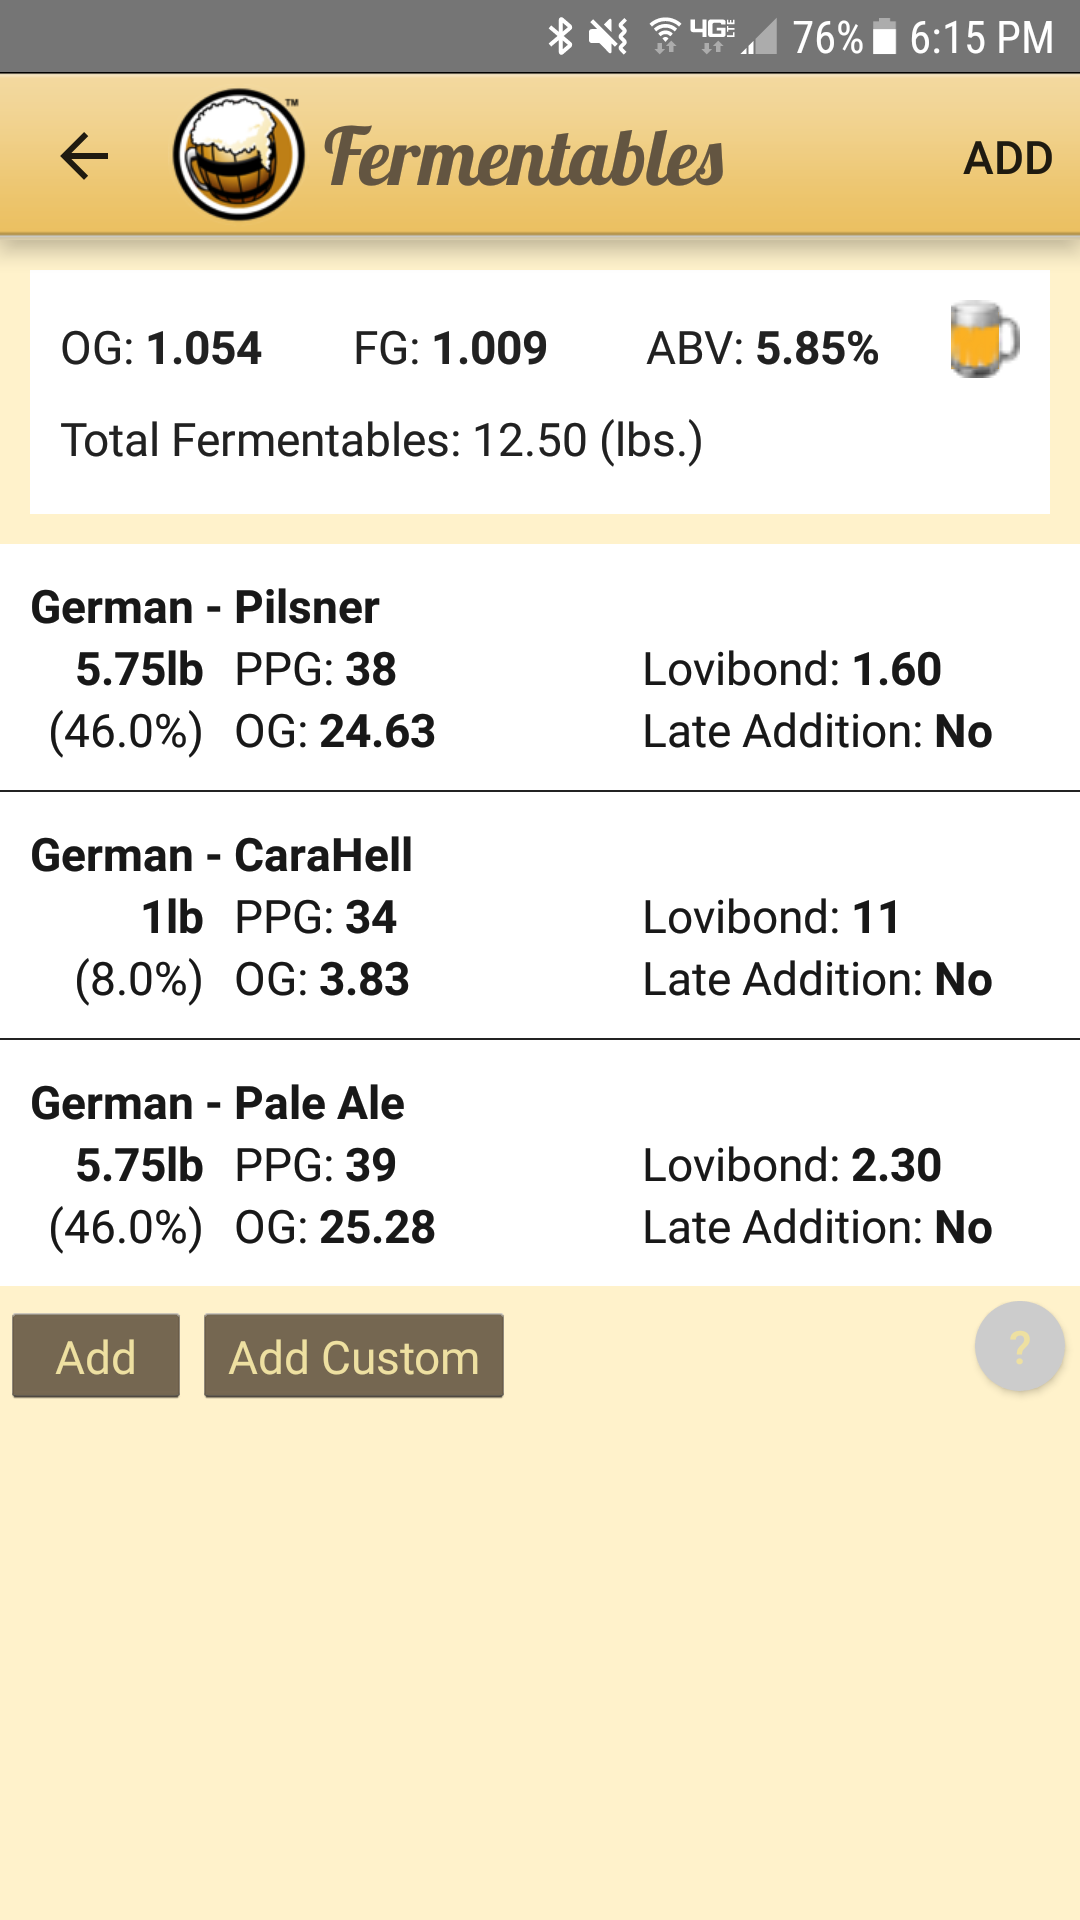Screen dimensions: 1080x1920
Task: Tap the Wi-Fi status icon
Action: coord(664,36)
